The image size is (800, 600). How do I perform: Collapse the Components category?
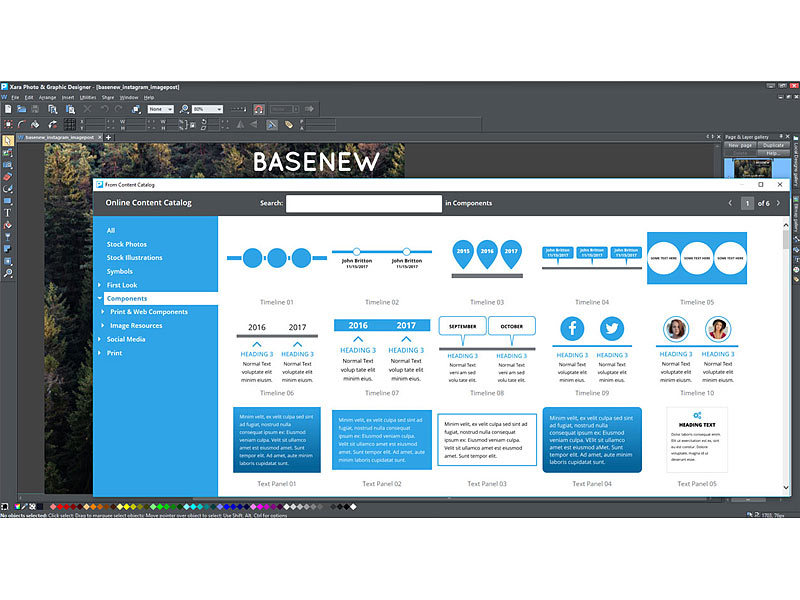[x=99, y=298]
